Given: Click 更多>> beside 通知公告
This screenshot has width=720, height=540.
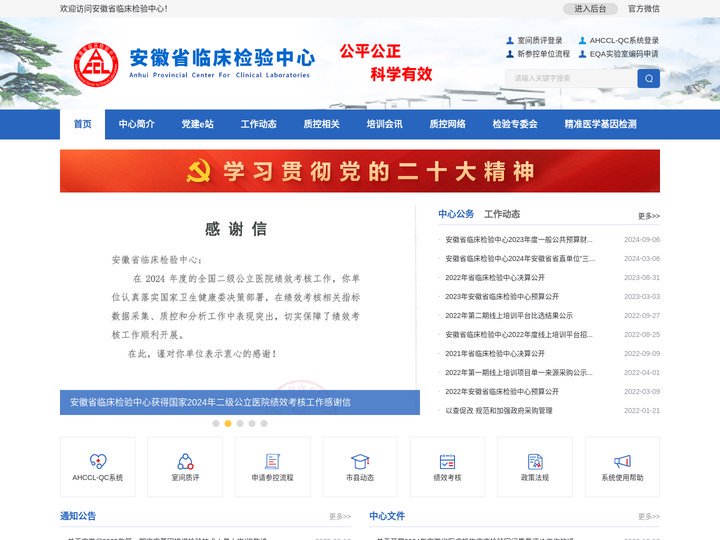Looking at the screenshot, I should [340, 517].
